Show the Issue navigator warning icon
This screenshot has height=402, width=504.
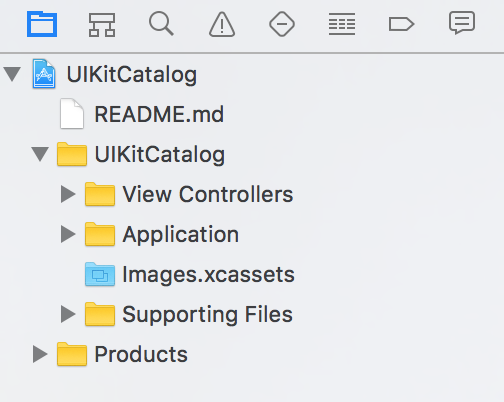222,24
